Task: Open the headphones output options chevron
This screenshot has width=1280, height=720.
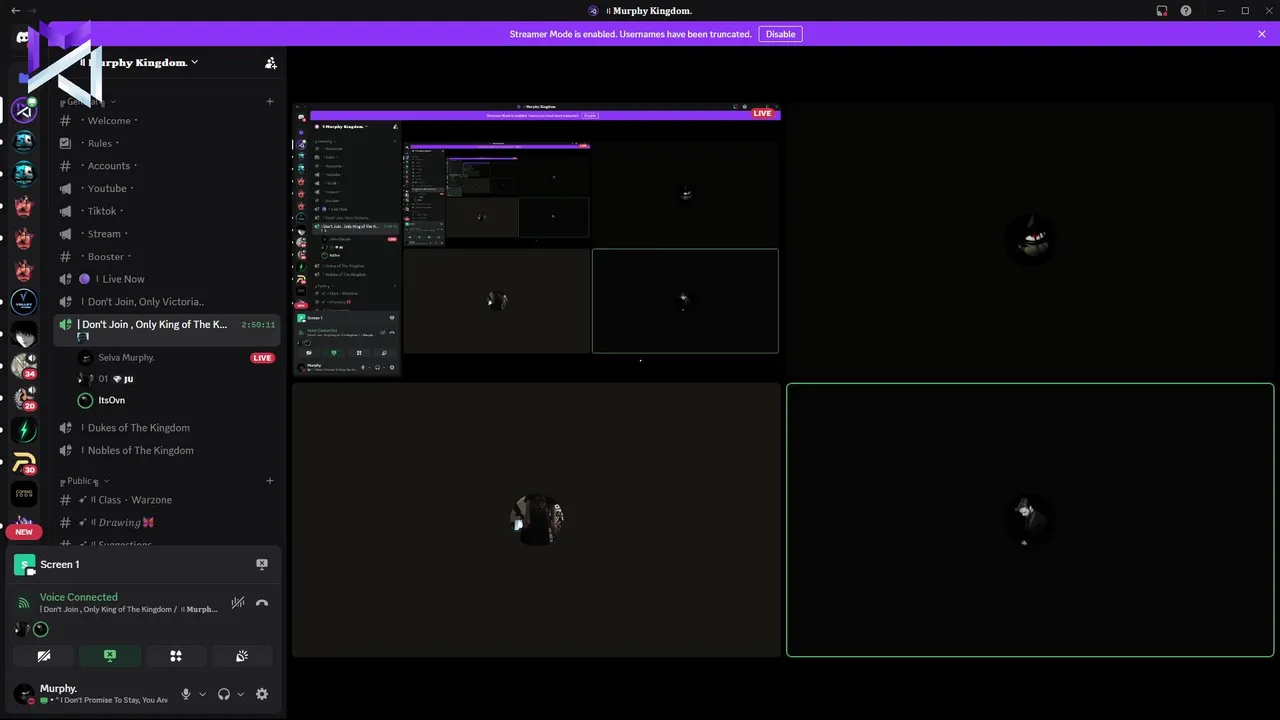Action: coord(240,694)
